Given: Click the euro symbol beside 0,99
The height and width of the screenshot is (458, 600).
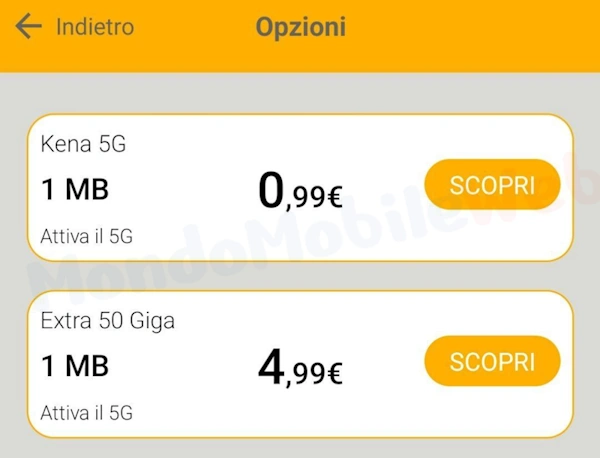Looking at the screenshot, I should 333,198.
